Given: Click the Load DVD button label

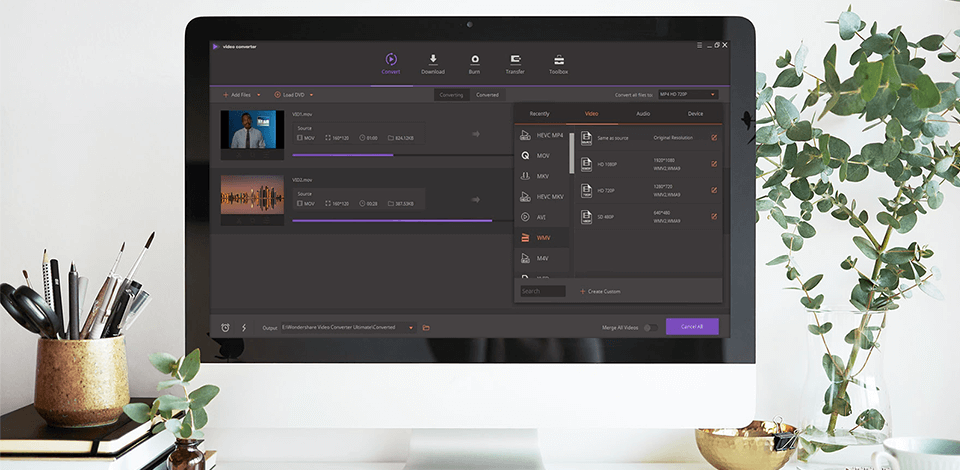Looking at the screenshot, I should (293, 95).
